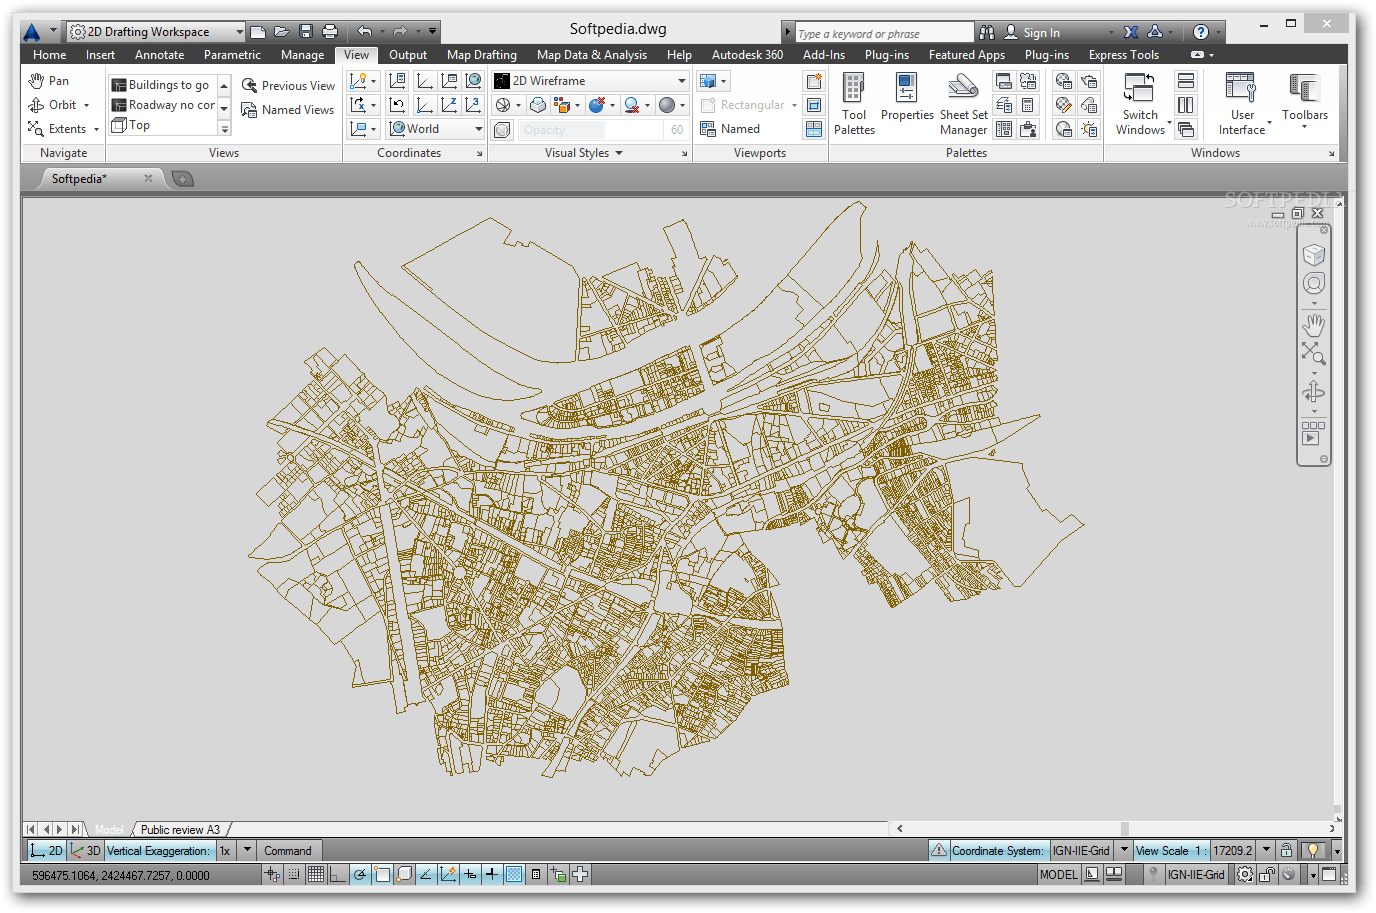Toggle 2D view mode in status bar

click(x=46, y=851)
